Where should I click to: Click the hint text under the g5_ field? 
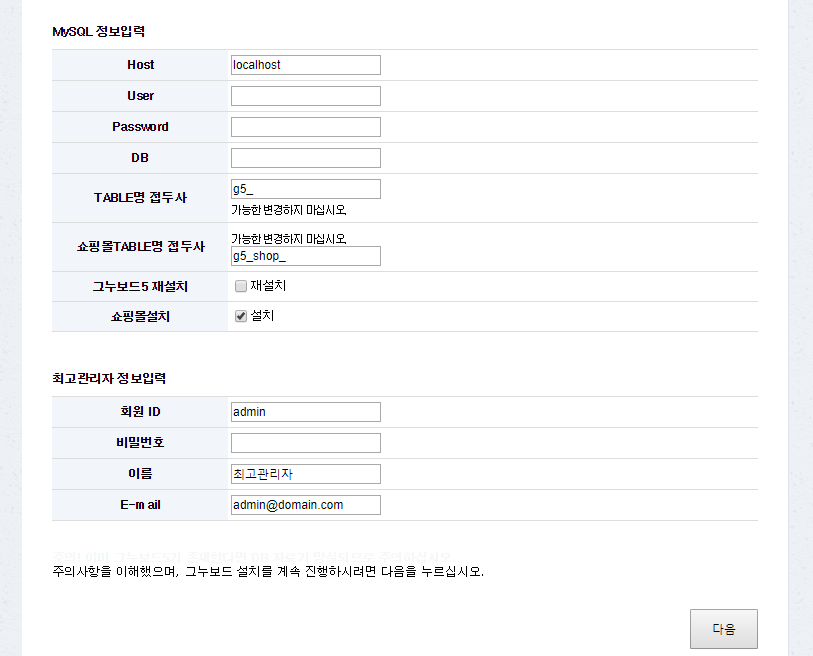[x=289, y=211]
